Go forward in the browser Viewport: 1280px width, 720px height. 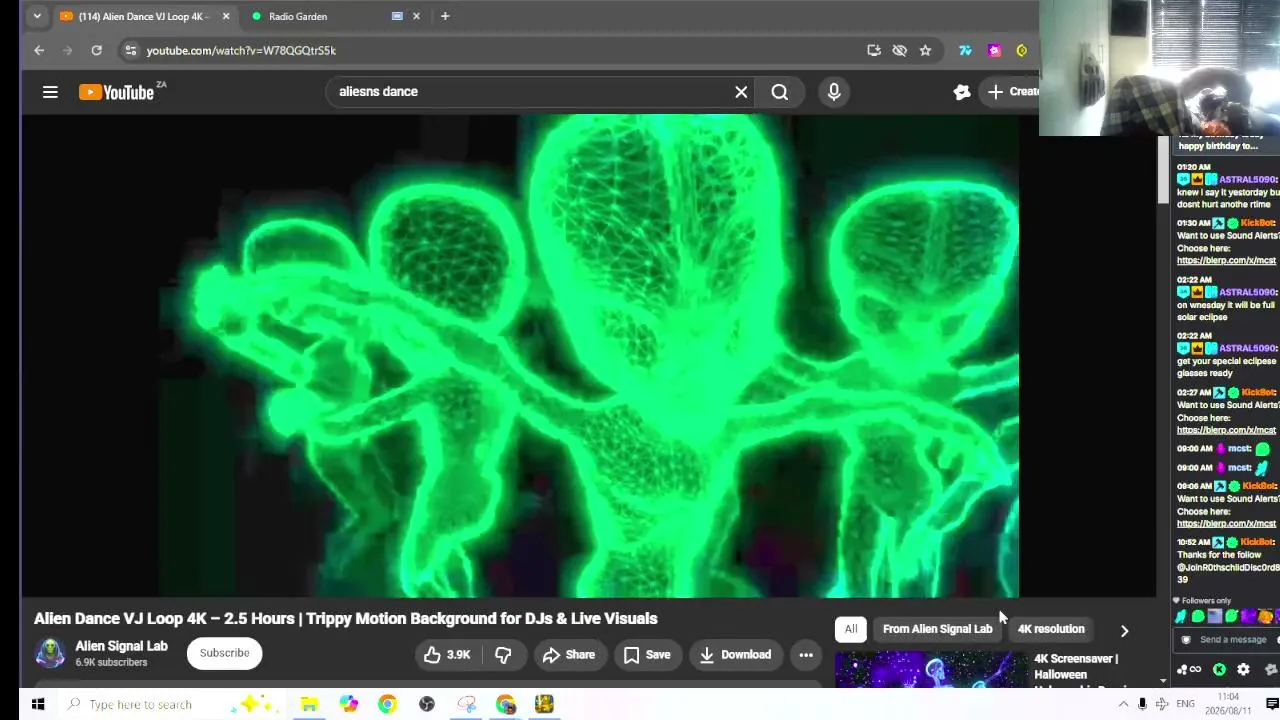(x=67, y=50)
